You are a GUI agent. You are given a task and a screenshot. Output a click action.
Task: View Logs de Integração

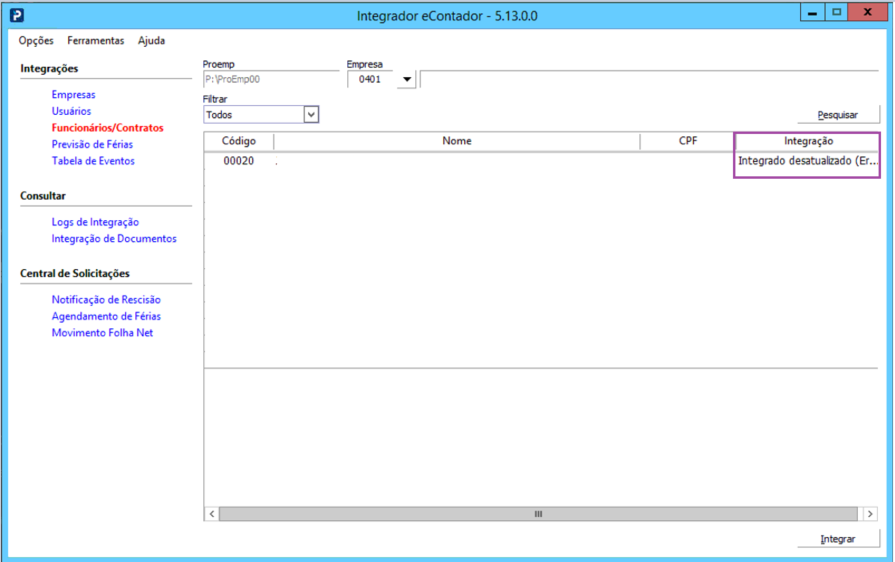point(95,222)
